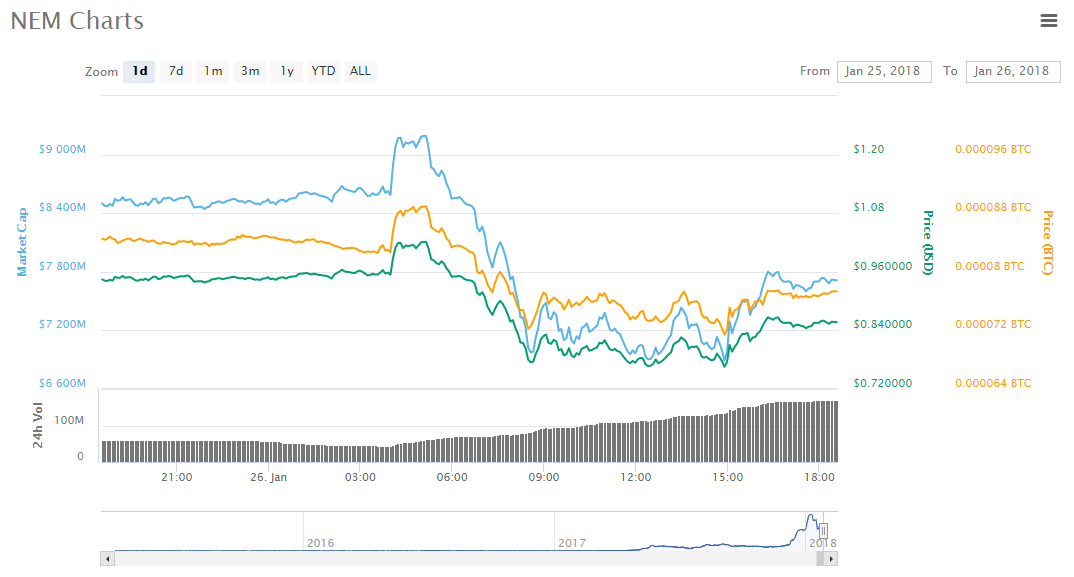
Task: Click the $6 600M axis value
Action: click(62, 384)
